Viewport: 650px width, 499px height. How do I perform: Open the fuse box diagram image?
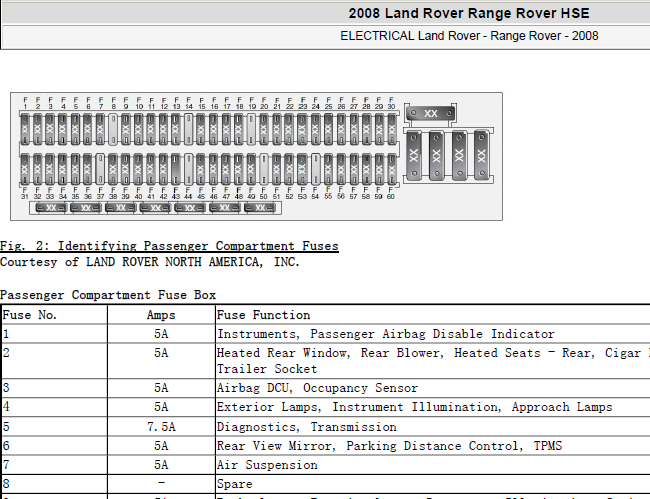[x=257, y=156]
